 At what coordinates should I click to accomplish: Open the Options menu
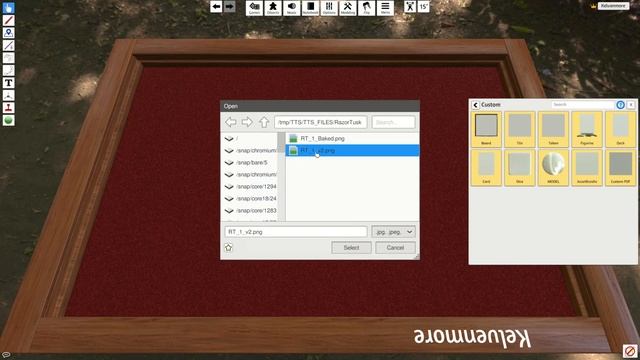tap(329, 8)
